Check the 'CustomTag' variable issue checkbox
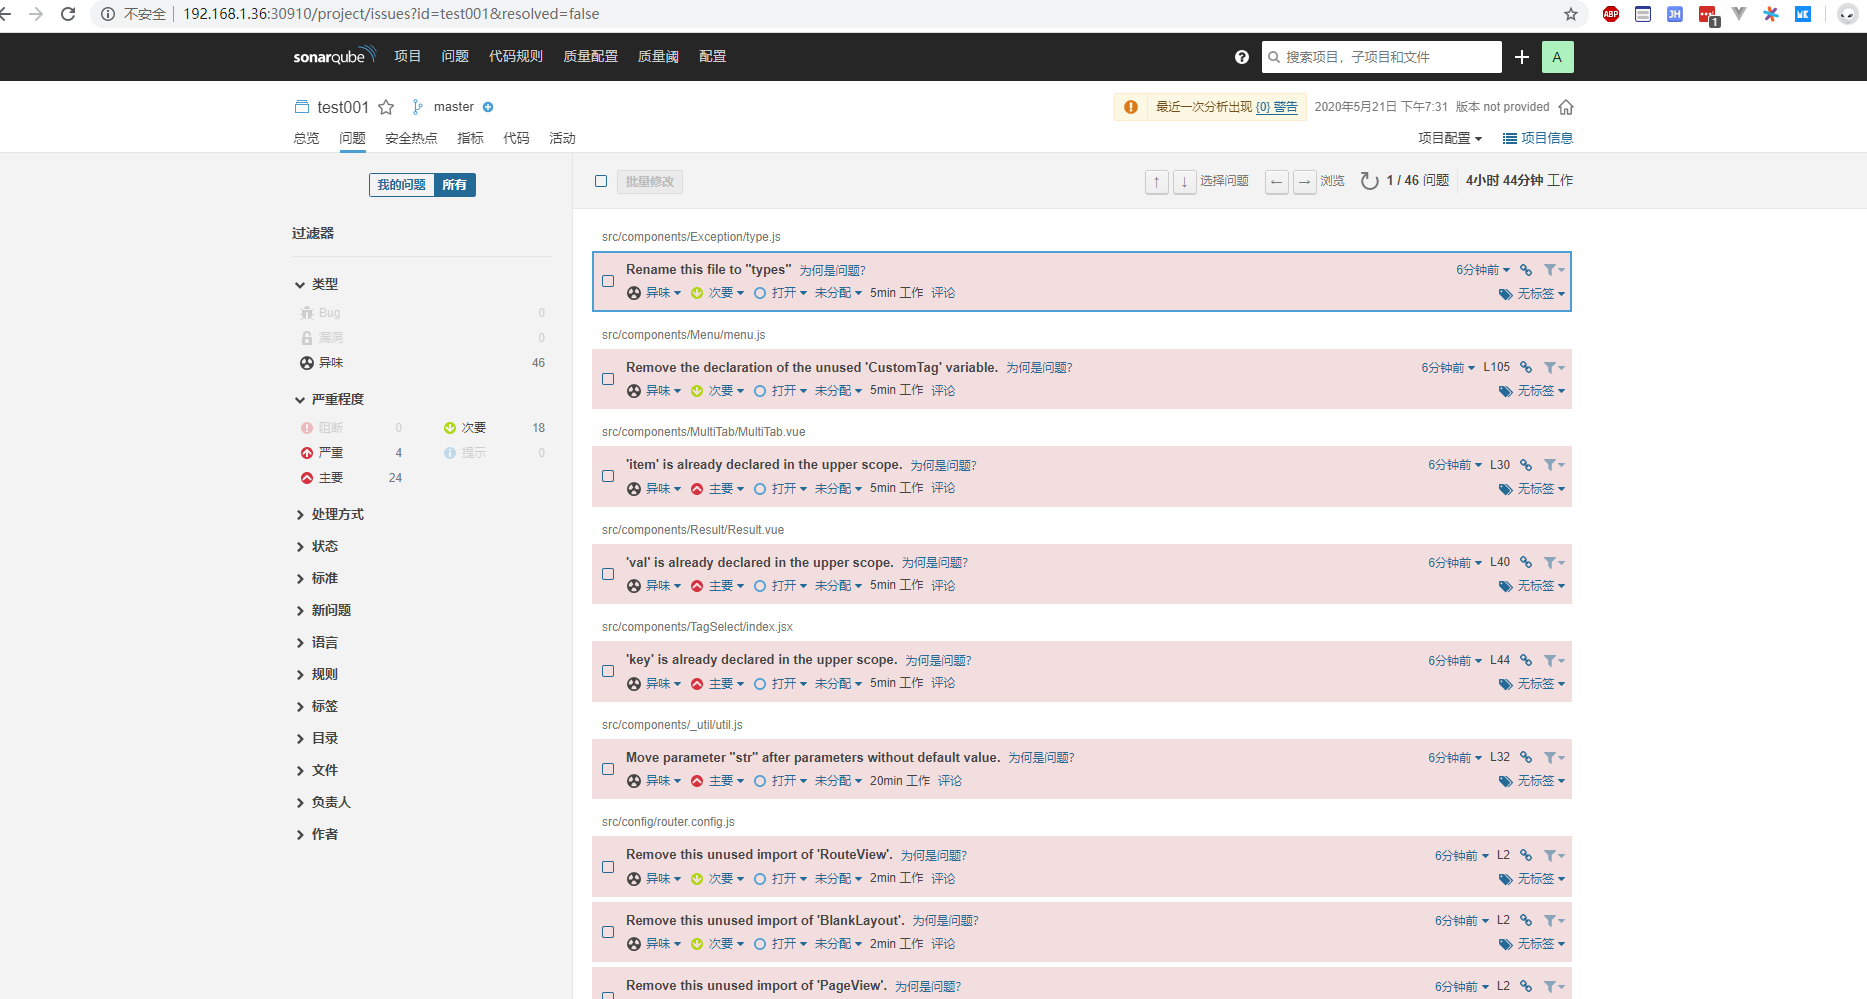This screenshot has height=999, width=1867. [x=608, y=379]
